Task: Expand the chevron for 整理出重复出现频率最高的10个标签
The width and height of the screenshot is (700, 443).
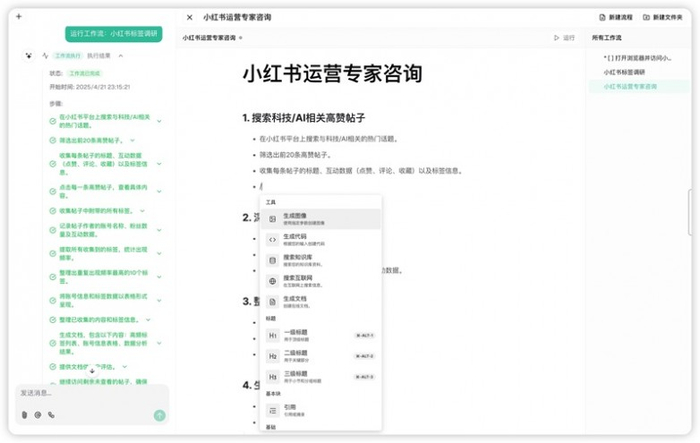Action: 159,277
